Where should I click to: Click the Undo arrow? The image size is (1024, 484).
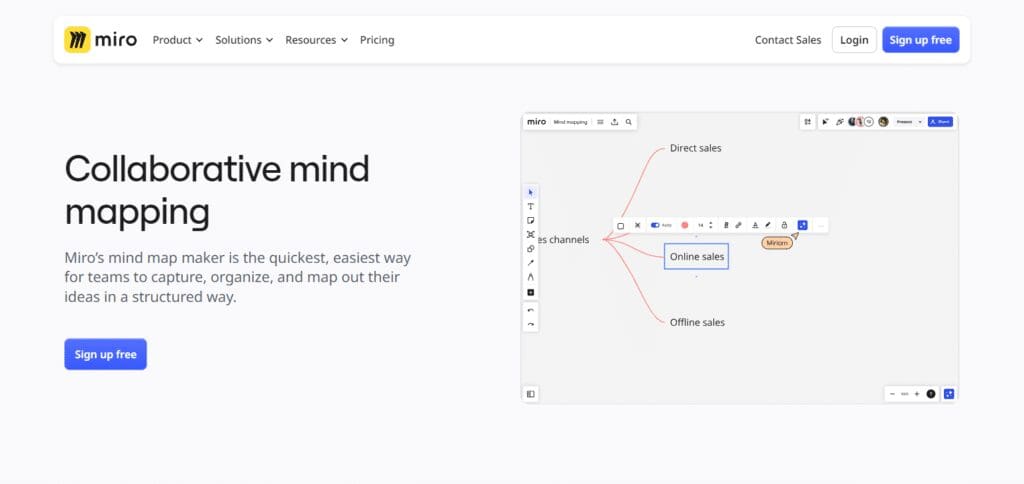[x=530, y=310]
